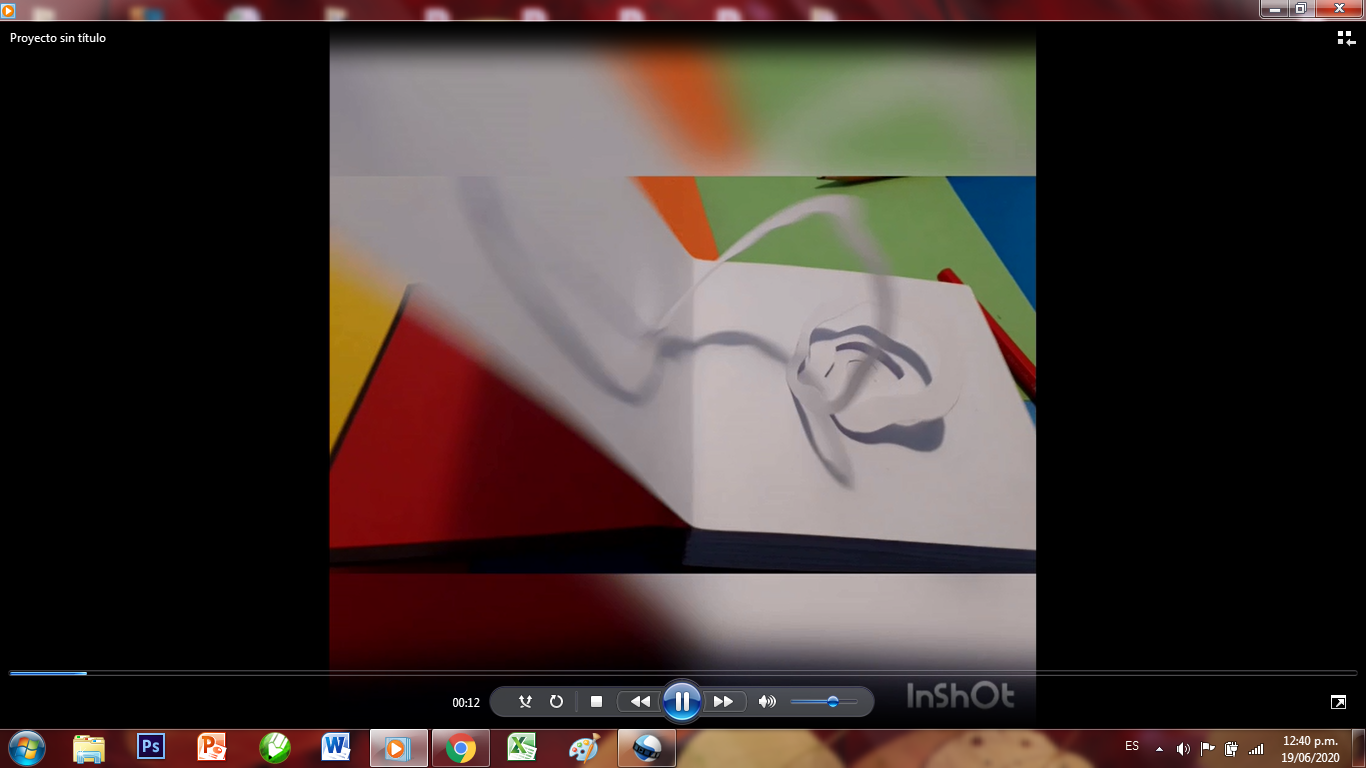The image size is (1366, 768).
Task: Minimize the Media Player window
Action: (x=1274, y=8)
